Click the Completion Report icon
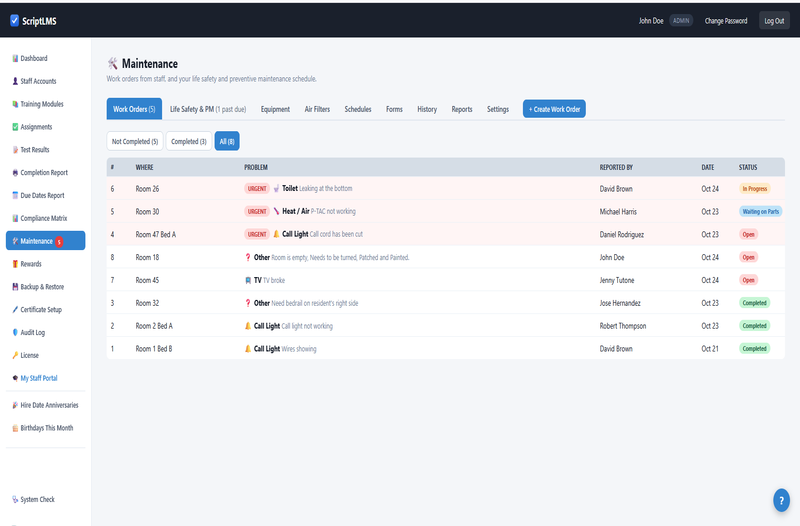 coord(15,172)
